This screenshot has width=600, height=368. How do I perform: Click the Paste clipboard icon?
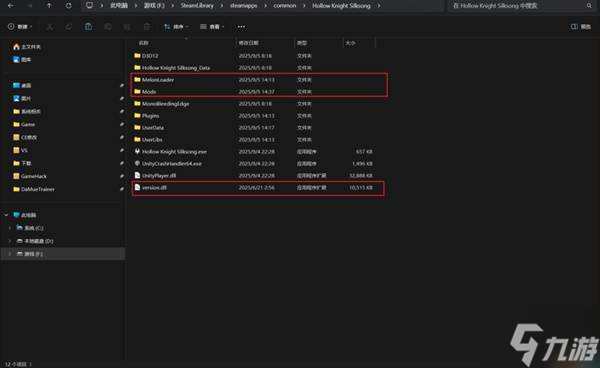(88, 26)
